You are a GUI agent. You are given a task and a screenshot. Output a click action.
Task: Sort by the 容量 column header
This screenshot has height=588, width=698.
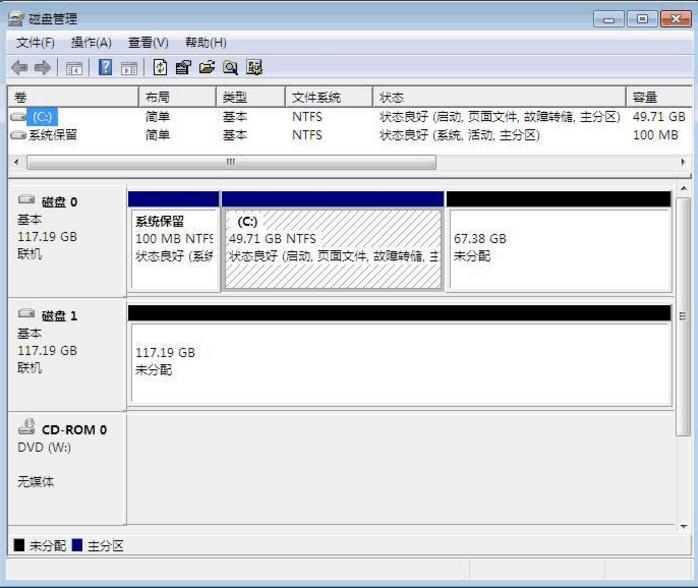(659, 97)
